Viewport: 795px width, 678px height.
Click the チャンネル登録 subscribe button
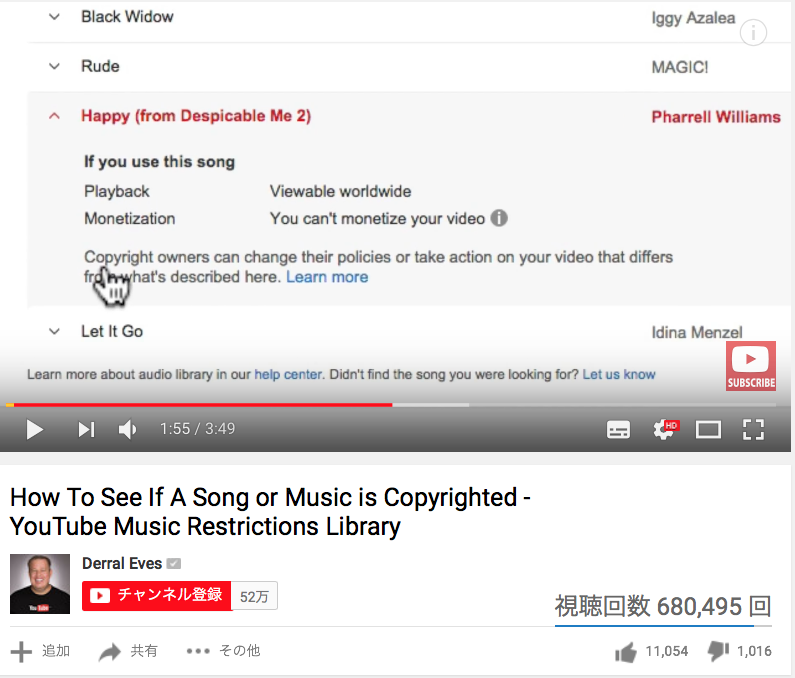click(157, 596)
